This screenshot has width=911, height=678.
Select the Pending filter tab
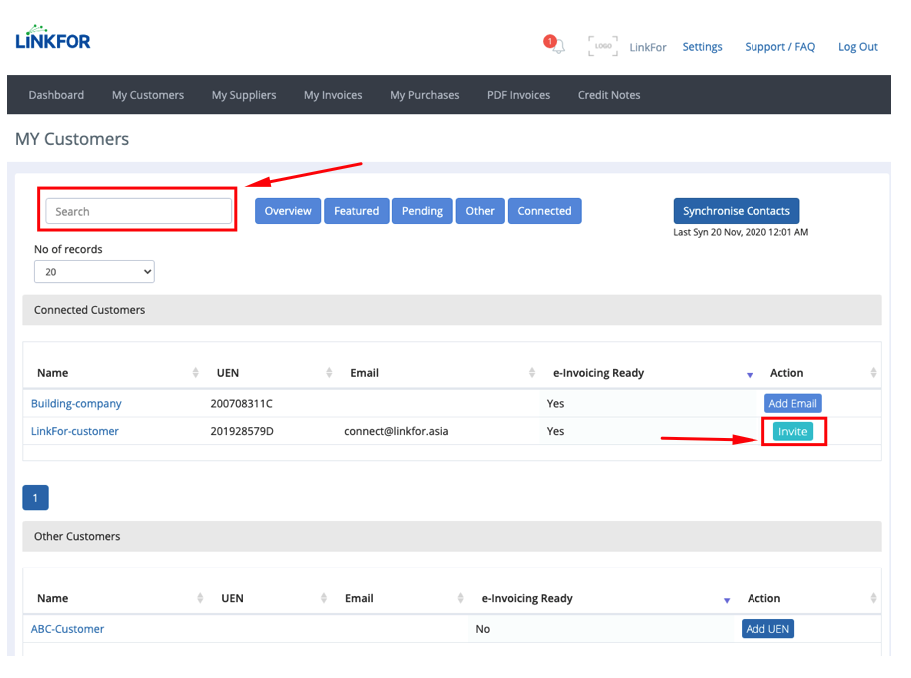pos(422,211)
